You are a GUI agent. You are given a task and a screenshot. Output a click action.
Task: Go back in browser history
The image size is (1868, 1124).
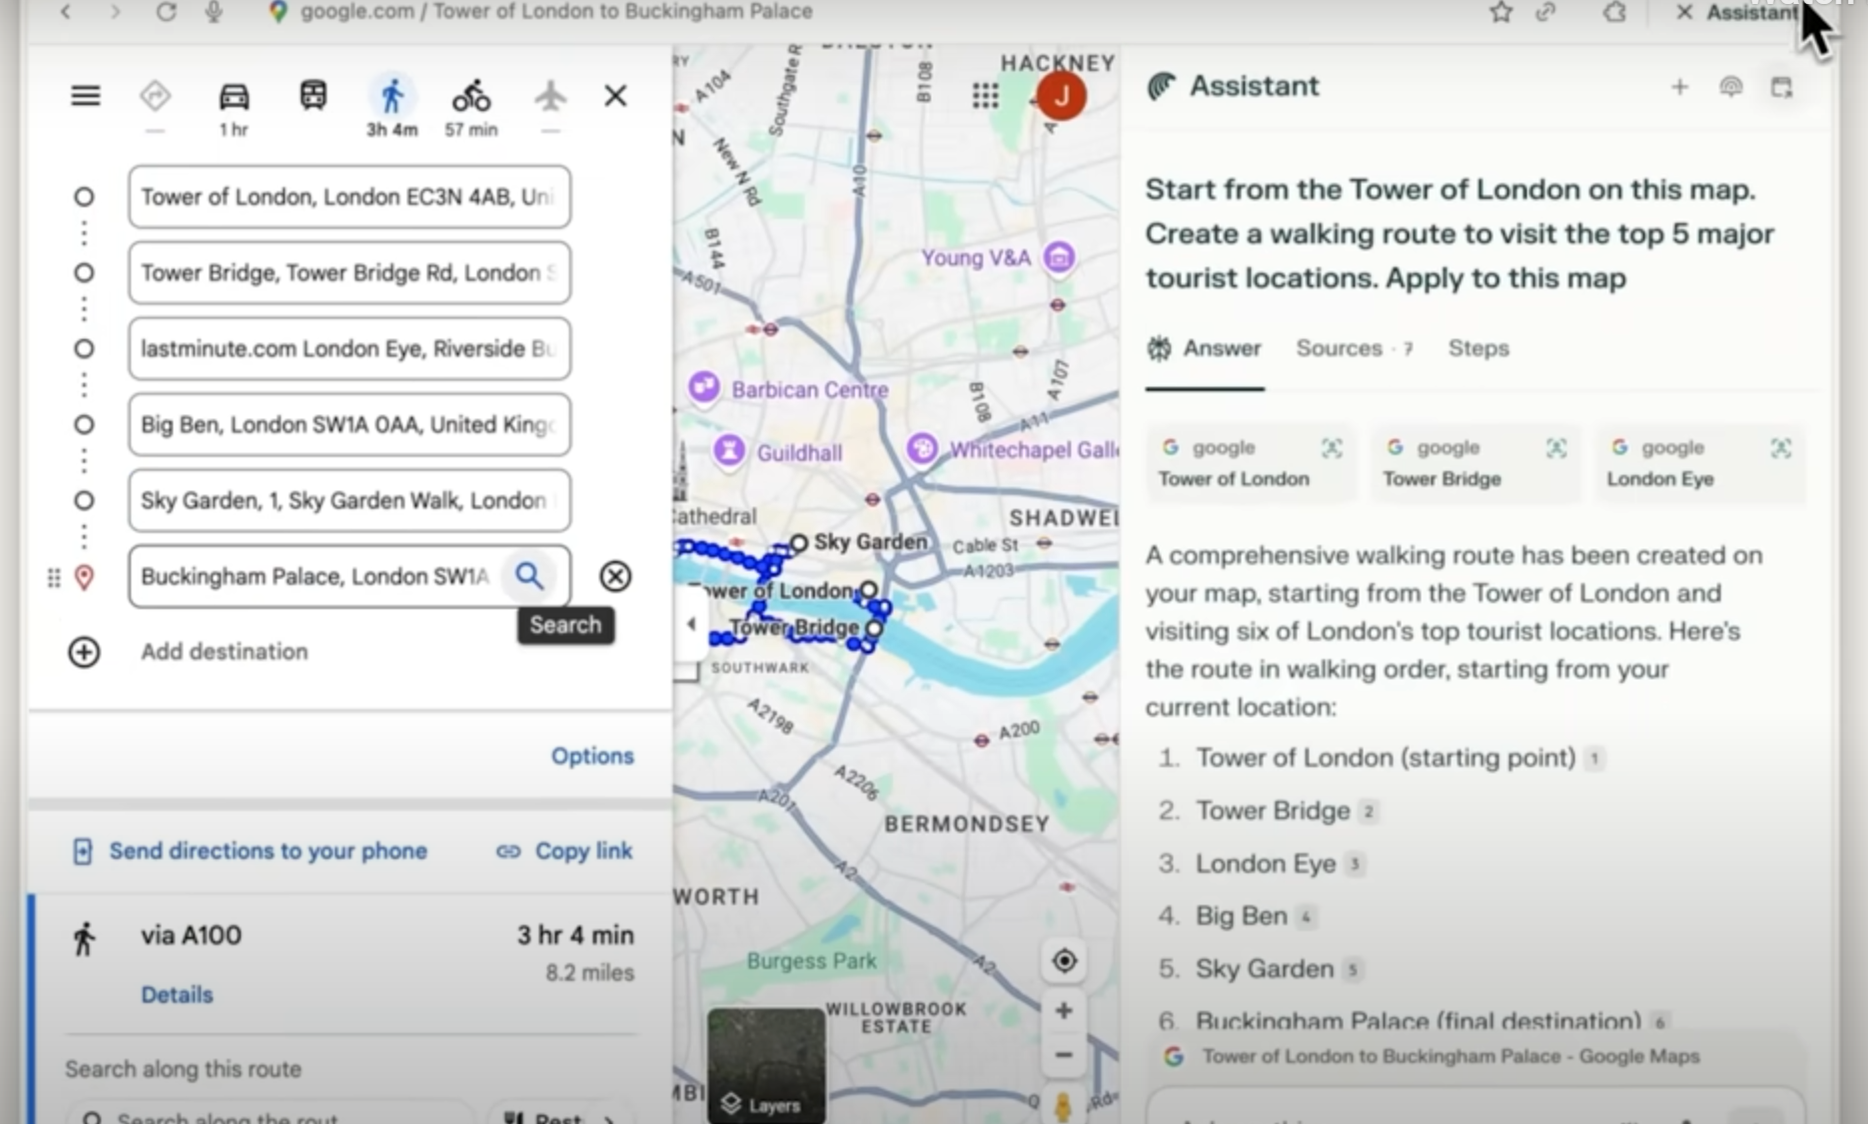66,12
